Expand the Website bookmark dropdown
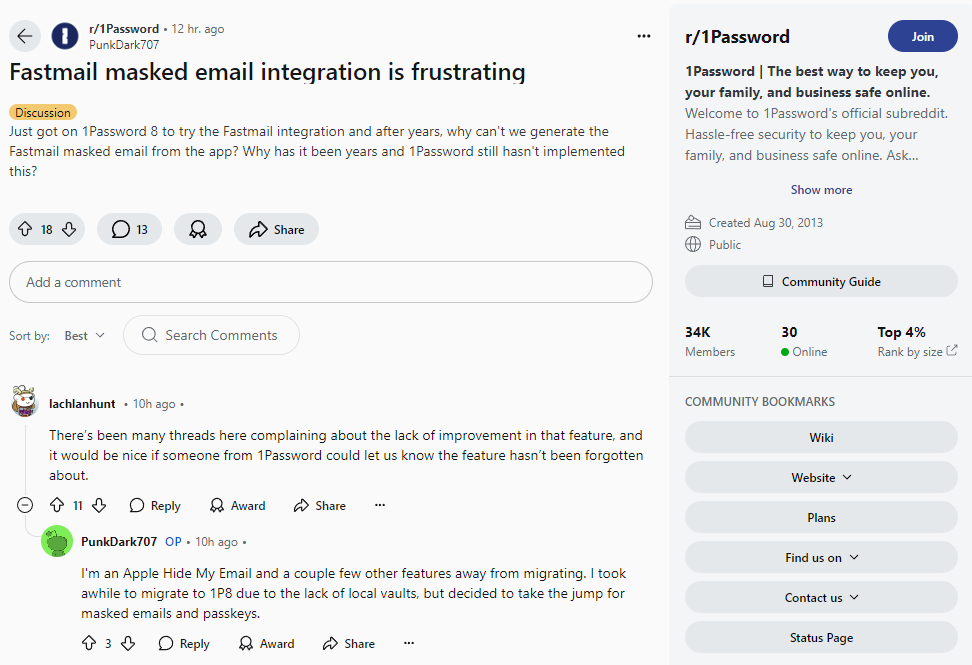The height and width of the screenshot is (665, 972). (x=821, y=477)
